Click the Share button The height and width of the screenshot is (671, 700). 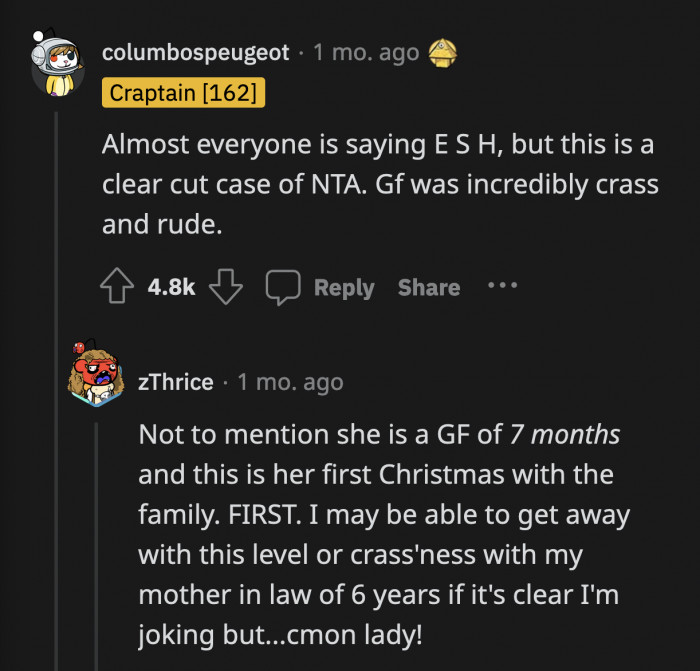(429, 288)
